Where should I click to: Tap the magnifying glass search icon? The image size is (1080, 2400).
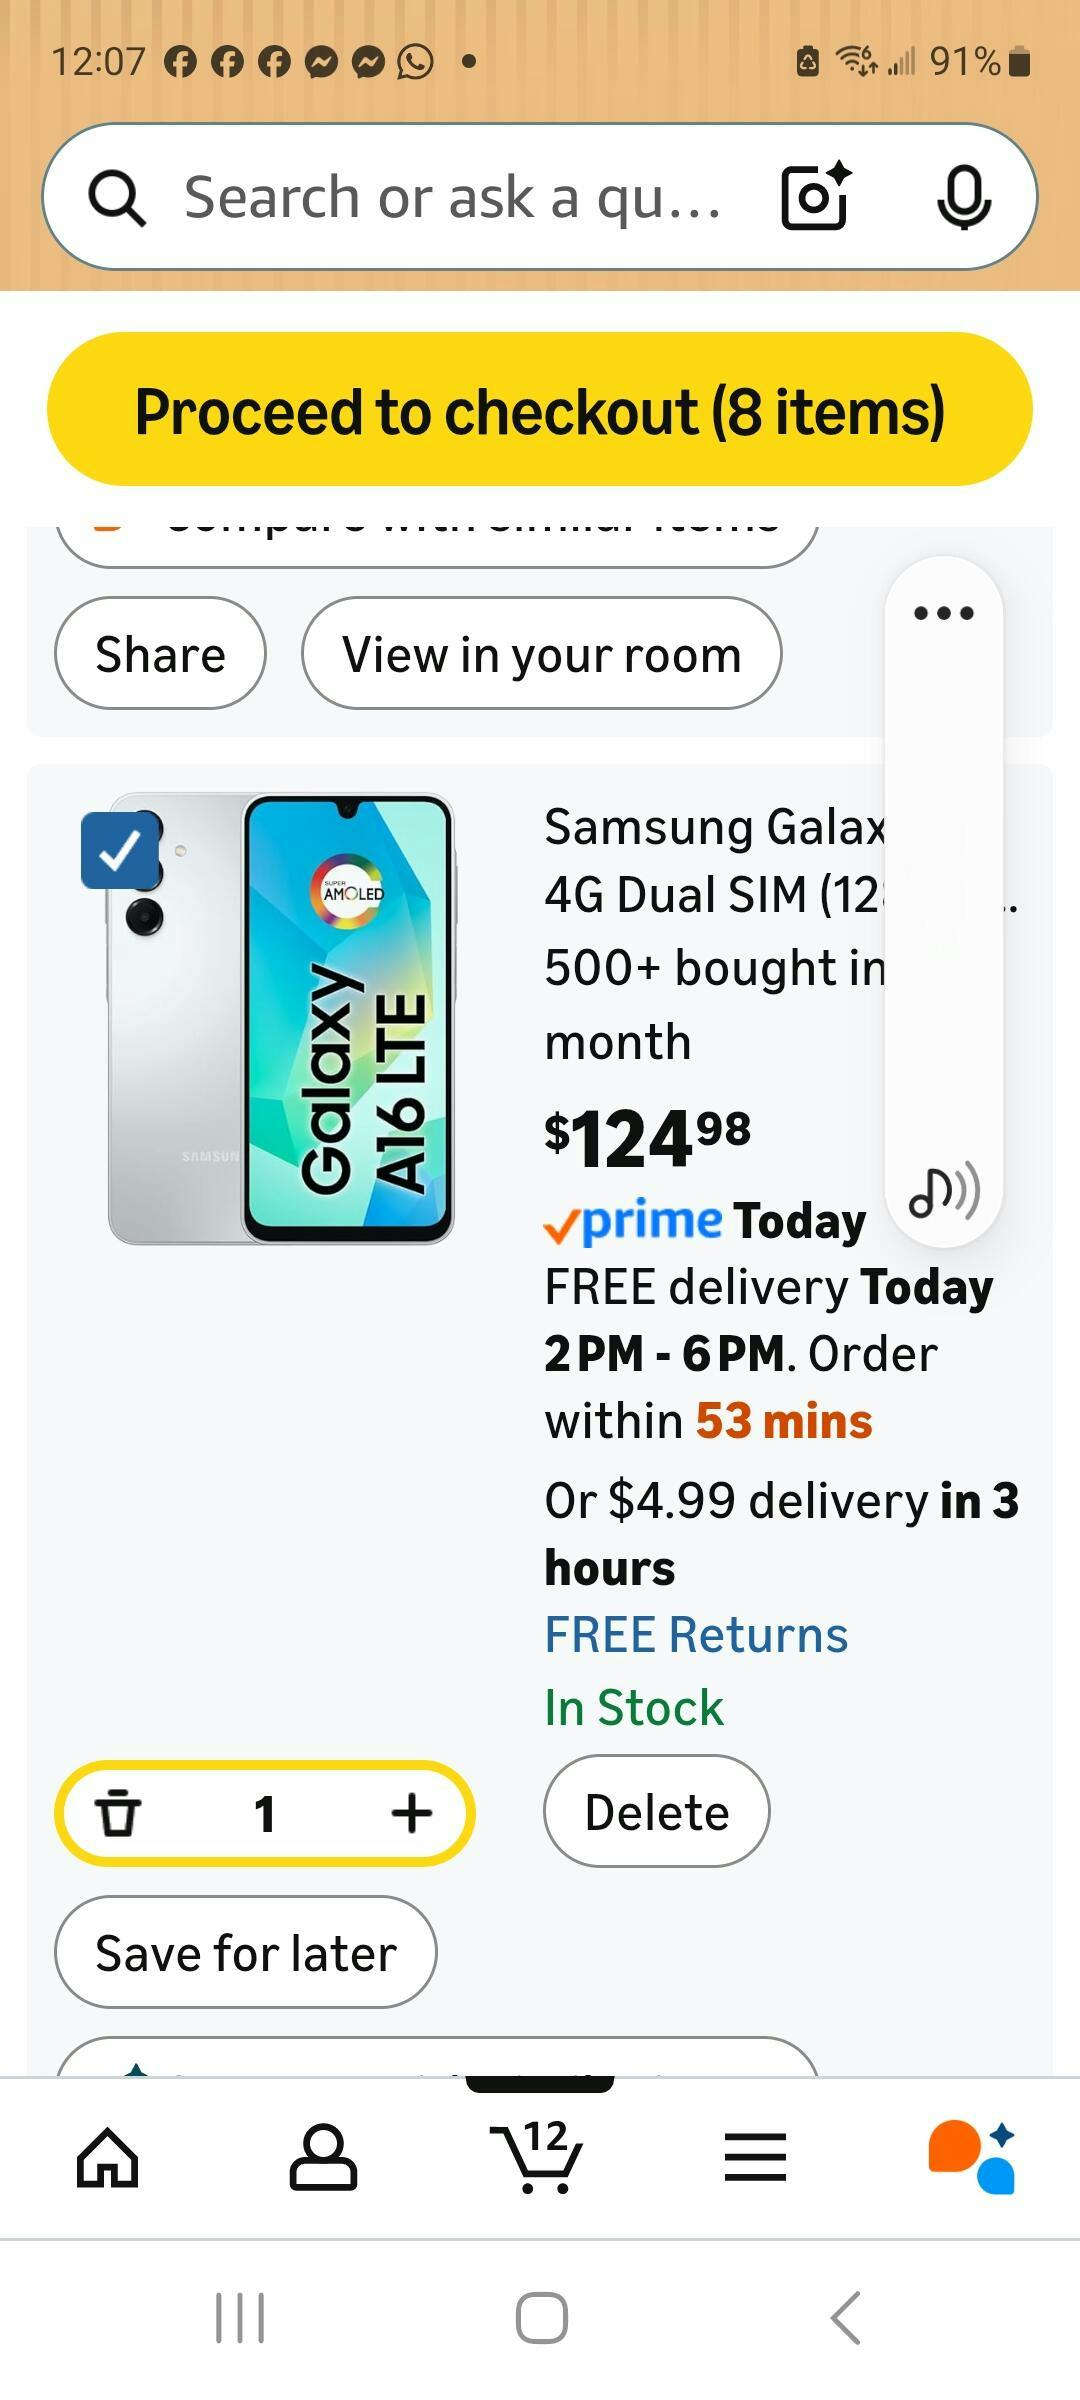pyautogui.click(x=117, y=197)
